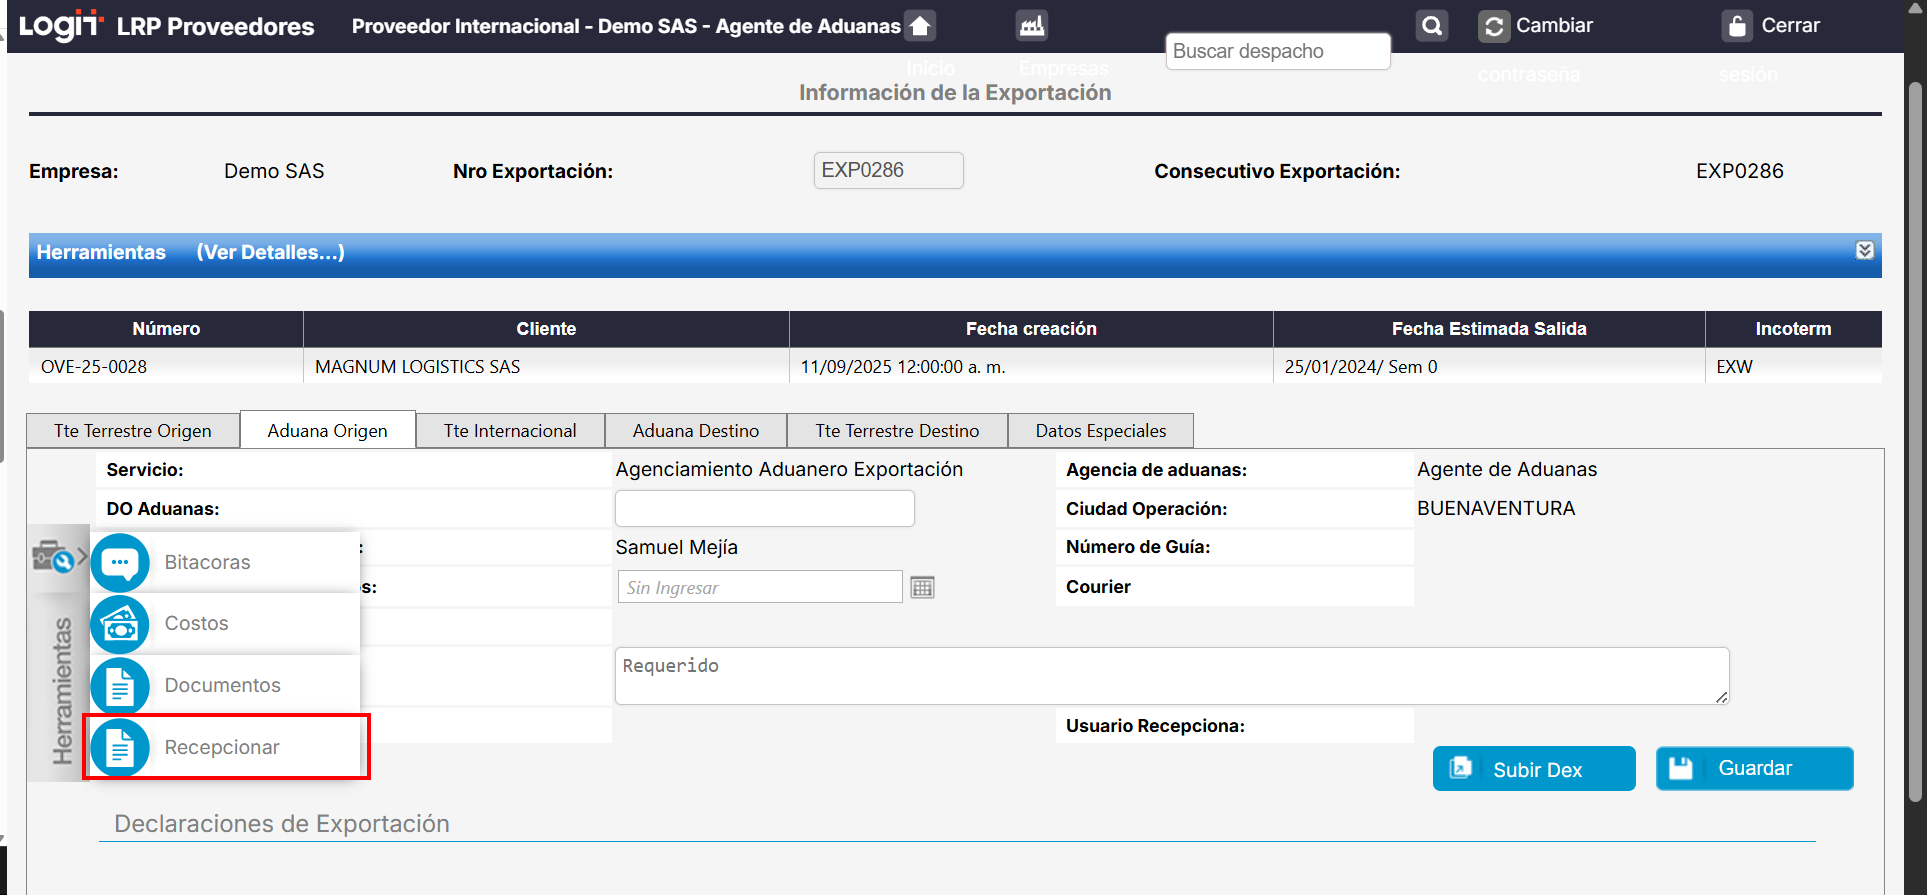The height and width of the screenshot is (895, 1927).
Task: Click the DO Aduanas input field
Action: pos(764,509)
